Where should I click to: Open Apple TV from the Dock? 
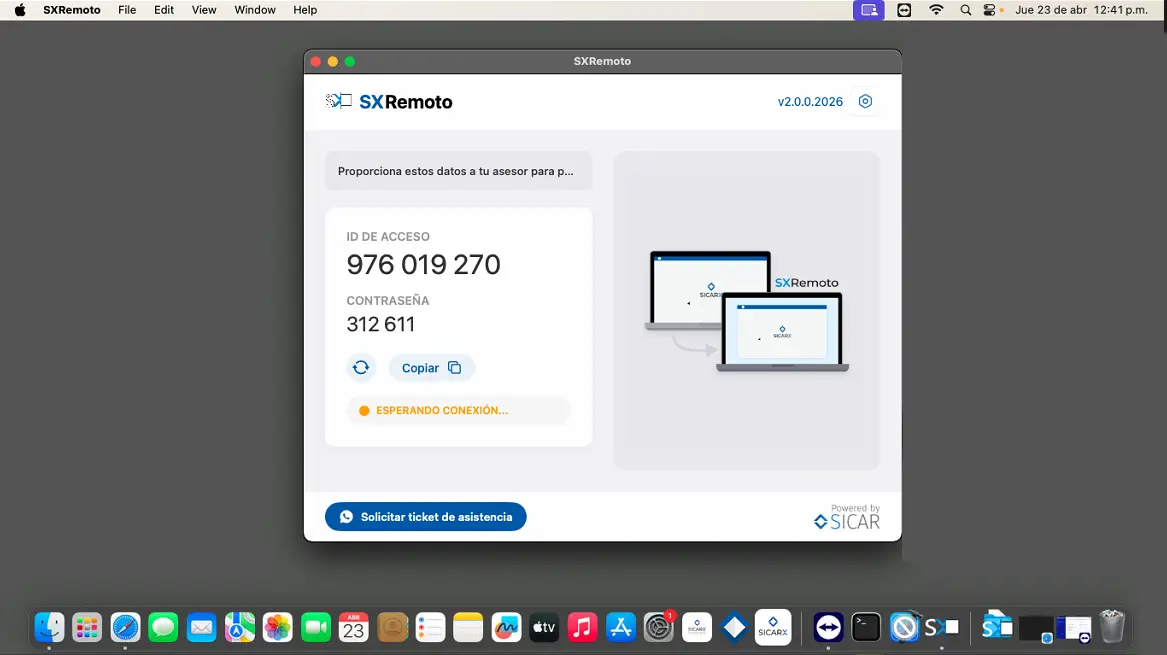tap(544, 627)
